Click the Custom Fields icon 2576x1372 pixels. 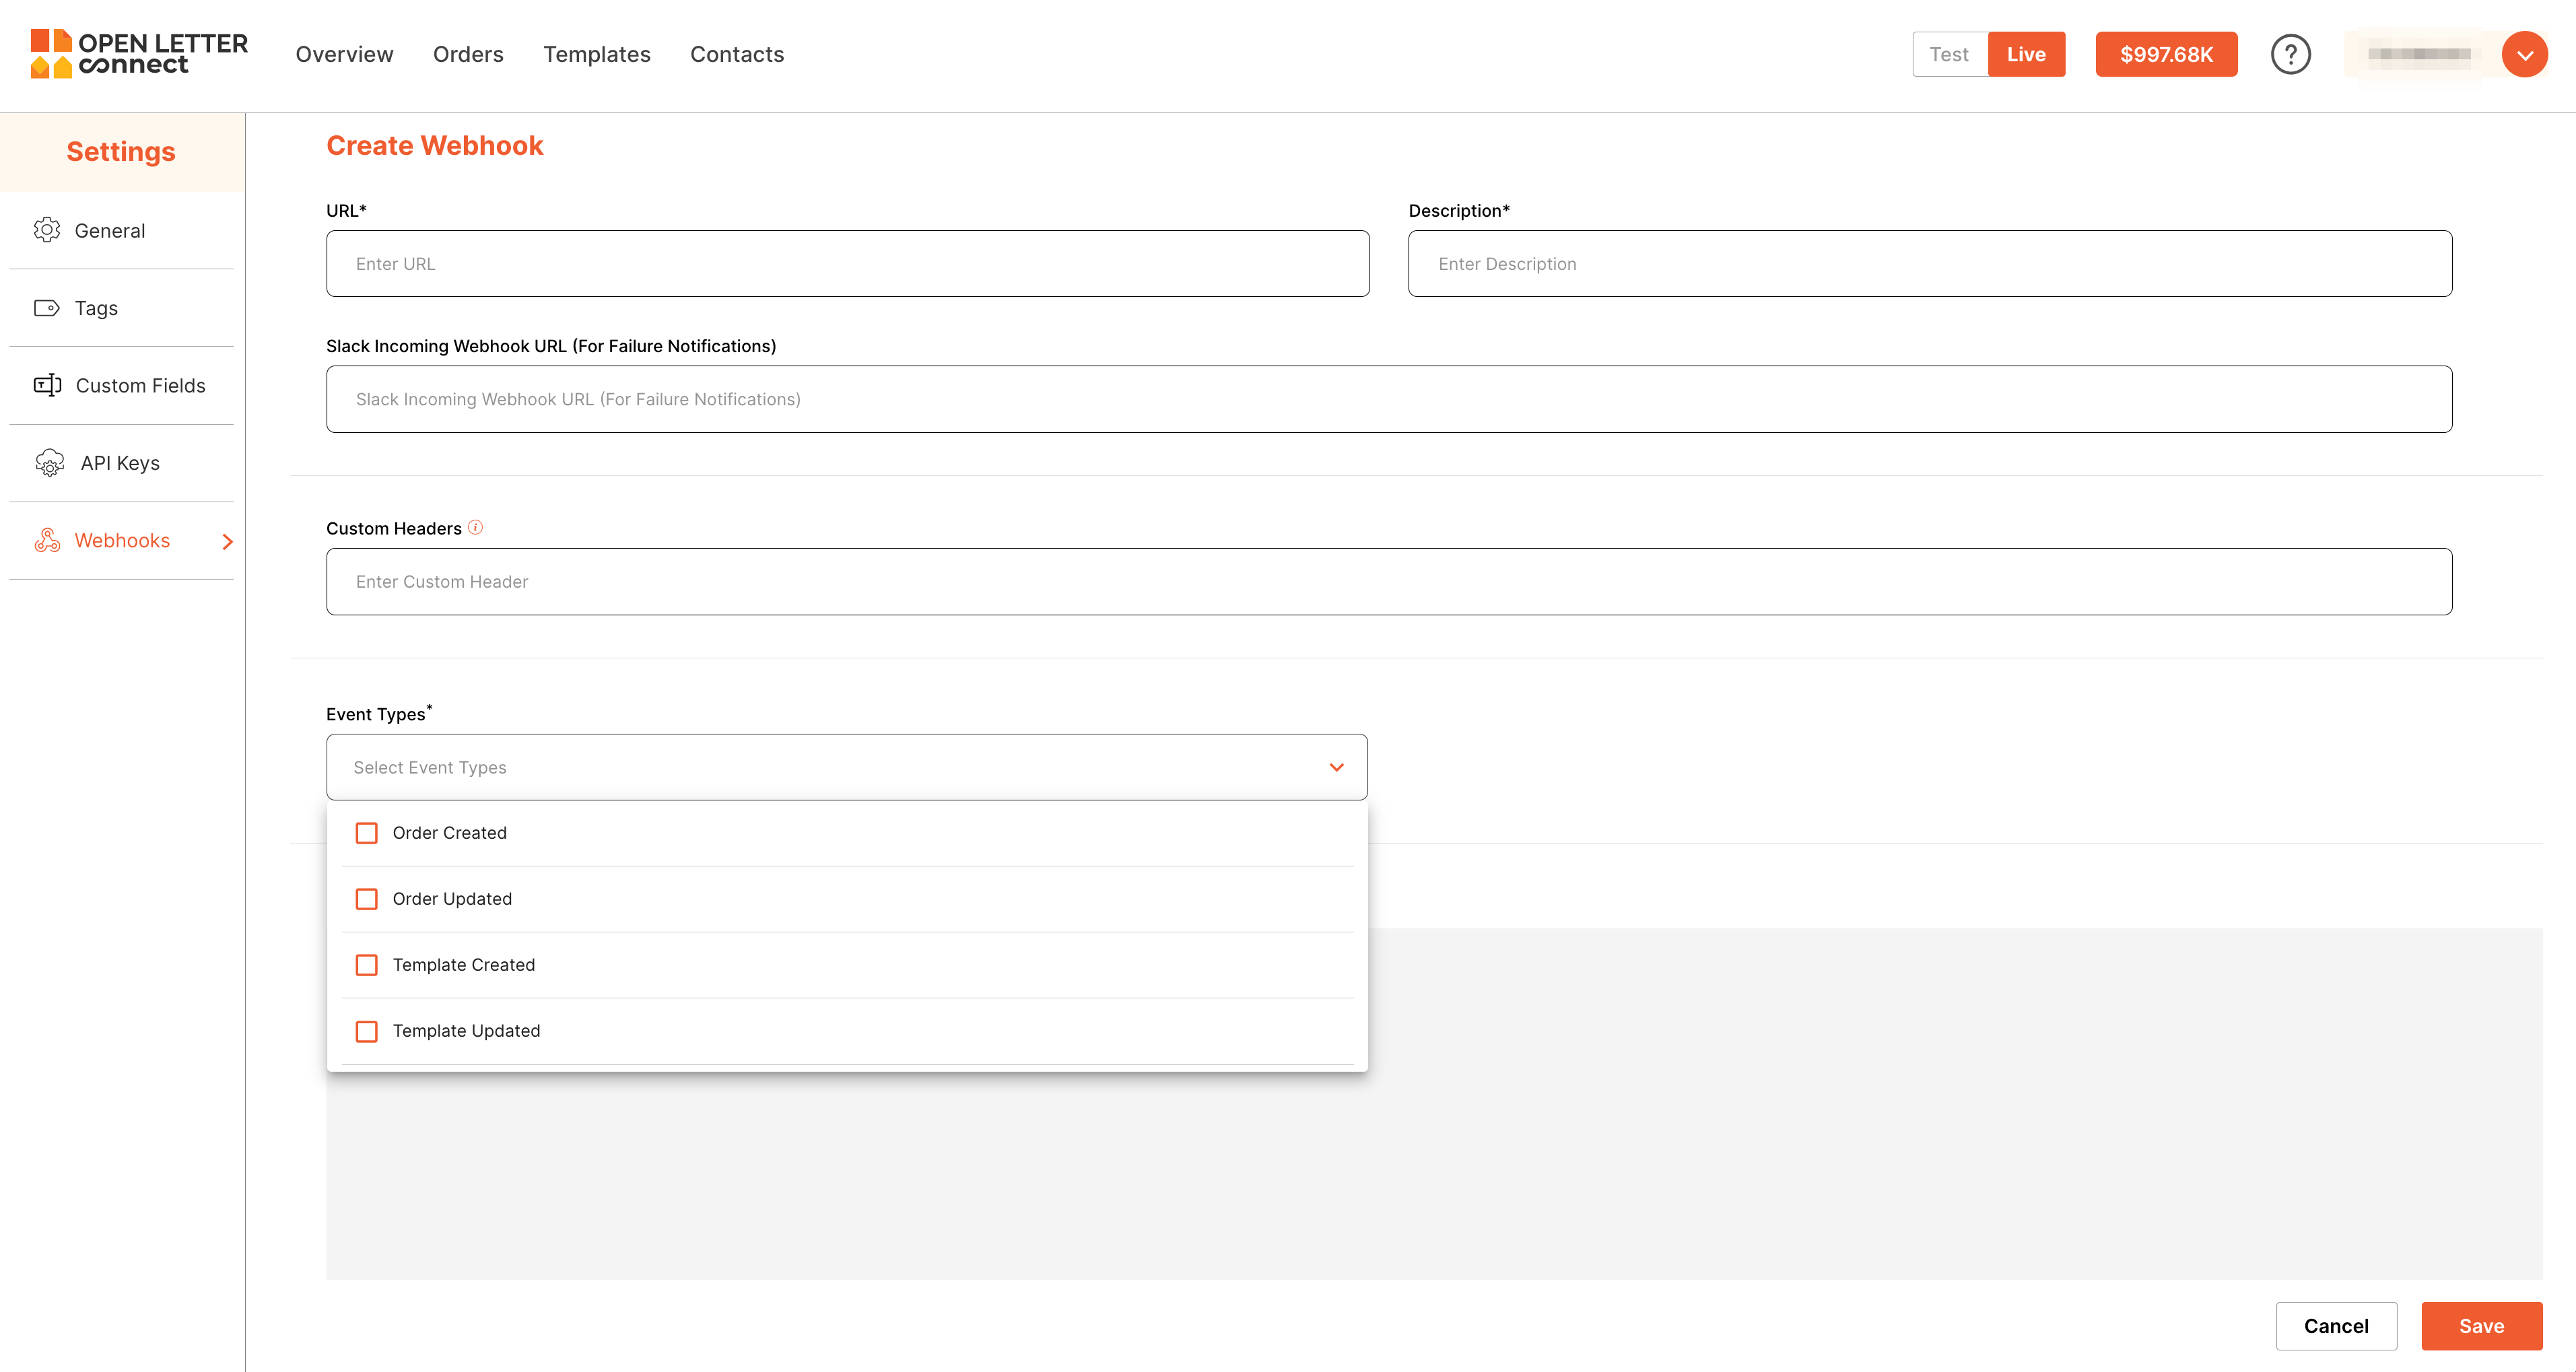pyautogui.click(x=47, y=385)
